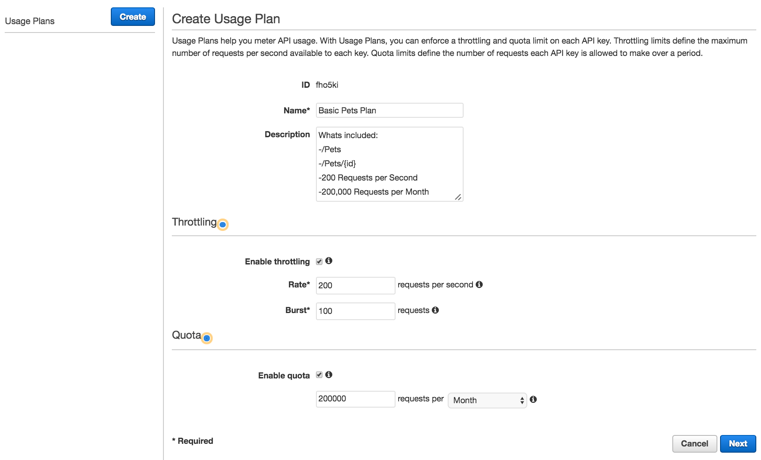The height and width of the screenshot is (460, 761).
Task: Click info icon beside requests per second
Action: click(x=479, y=284)
